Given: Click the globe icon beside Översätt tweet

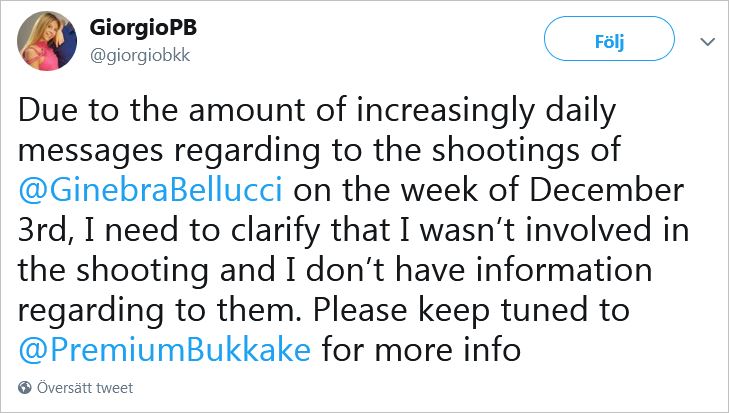Looking at the screenshot, I should coord(26,388).
